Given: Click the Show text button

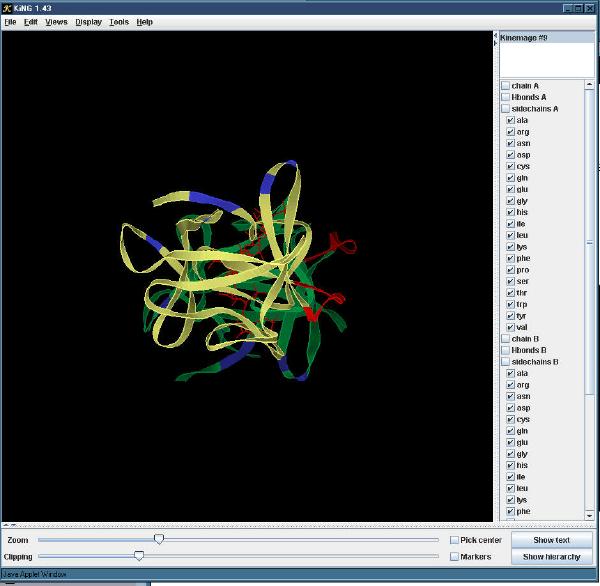Looking at the screenshot, I should coord(551,540).
